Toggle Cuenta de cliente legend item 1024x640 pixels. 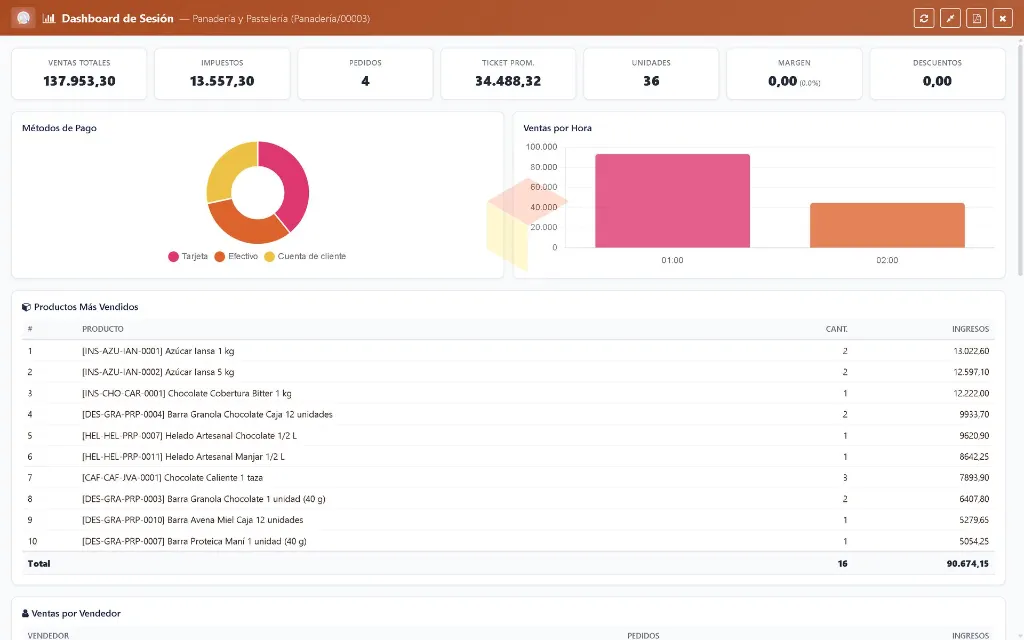[x=305, y=256]
